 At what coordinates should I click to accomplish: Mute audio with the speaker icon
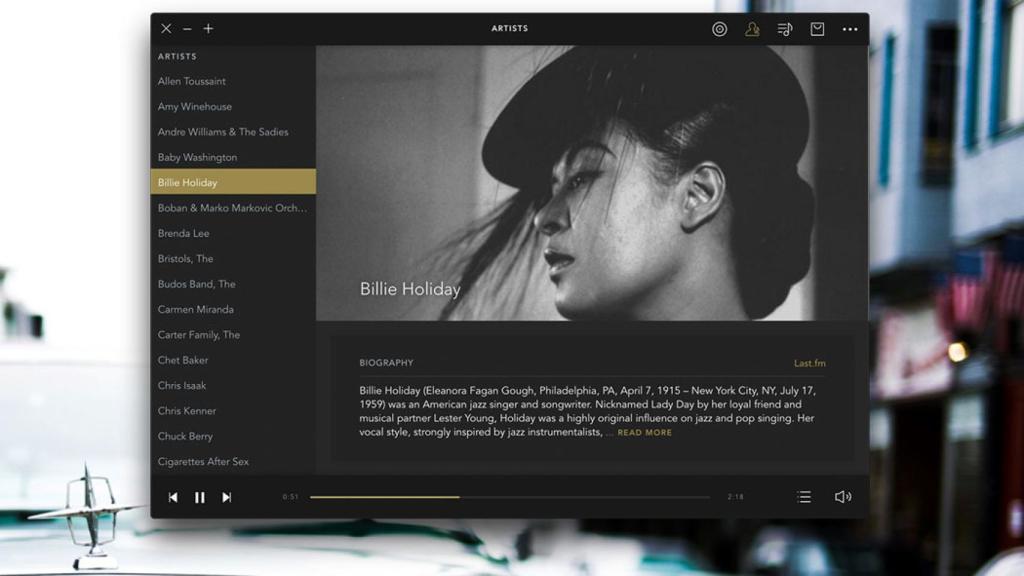coord(842,497)
